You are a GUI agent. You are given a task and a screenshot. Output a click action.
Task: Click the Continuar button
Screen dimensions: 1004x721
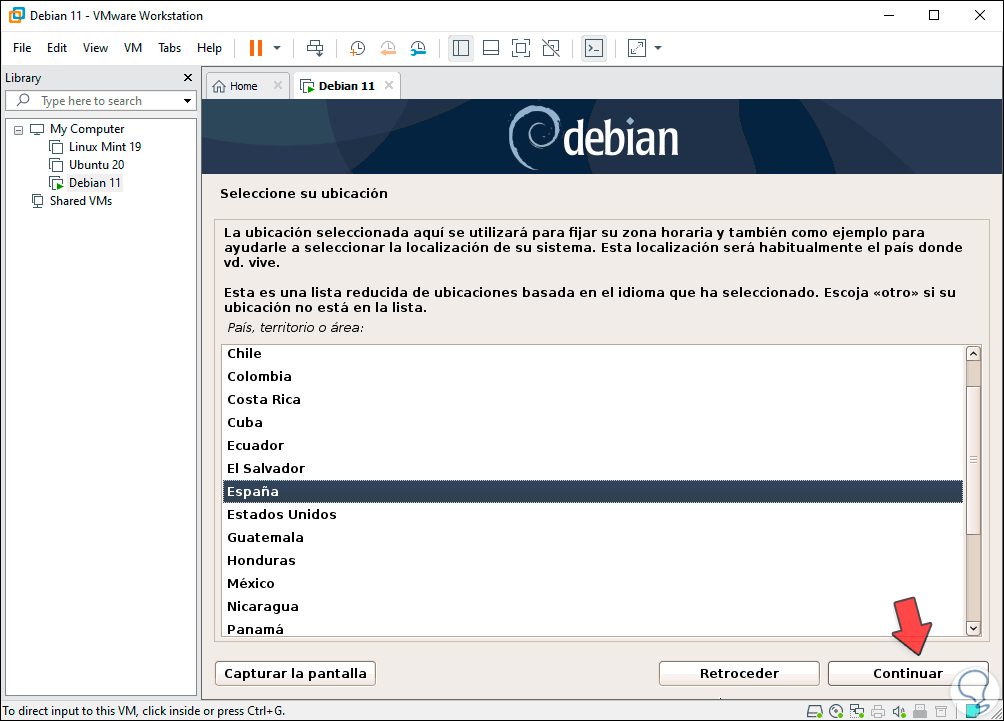click(x=908, y=674)
